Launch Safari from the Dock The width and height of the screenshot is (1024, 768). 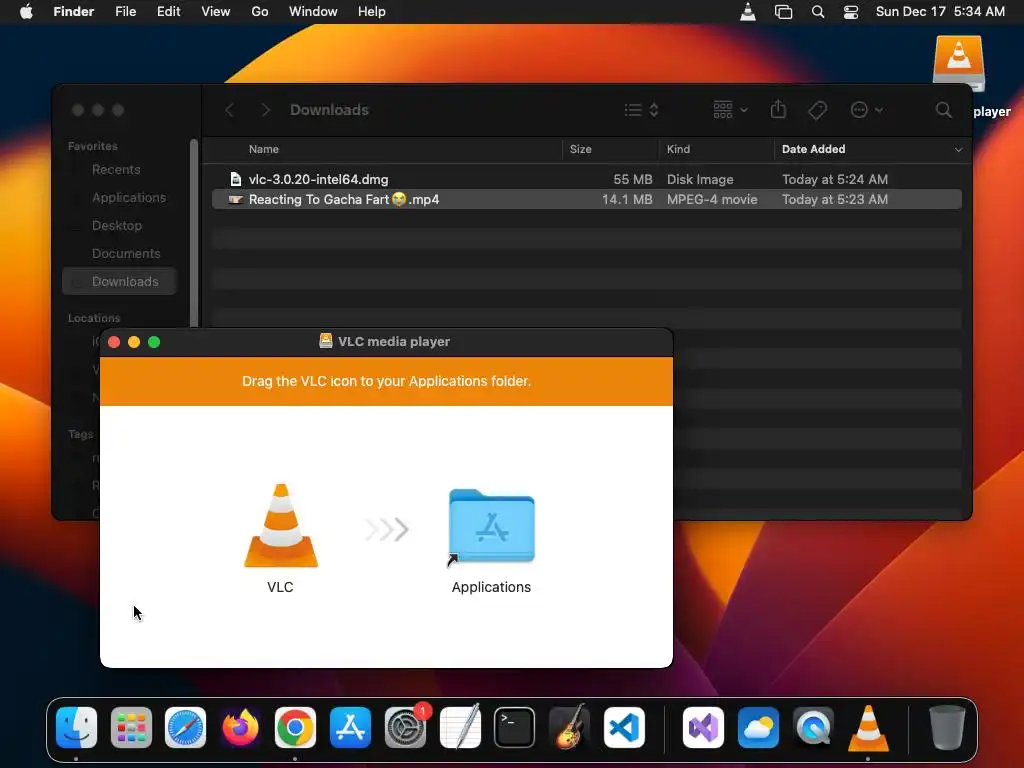pos(185,727)
